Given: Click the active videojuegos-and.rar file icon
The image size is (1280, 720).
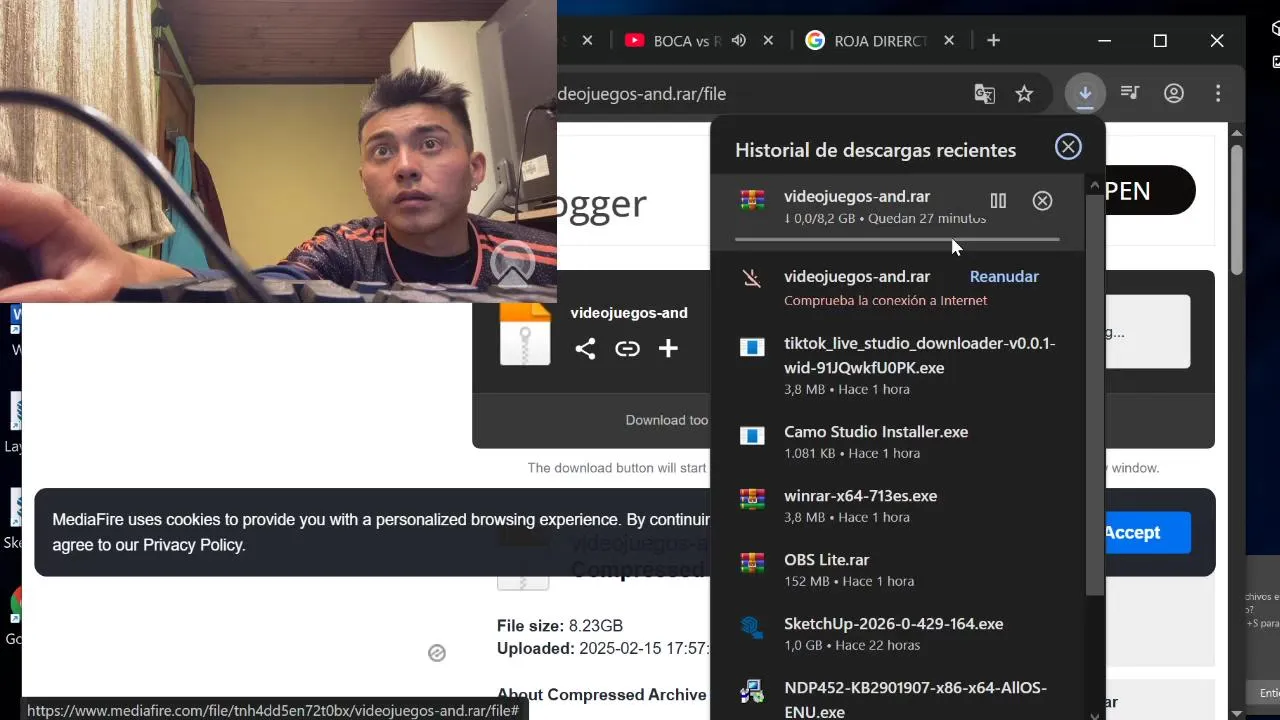Looking at the screenshot, I should [752, 199].
